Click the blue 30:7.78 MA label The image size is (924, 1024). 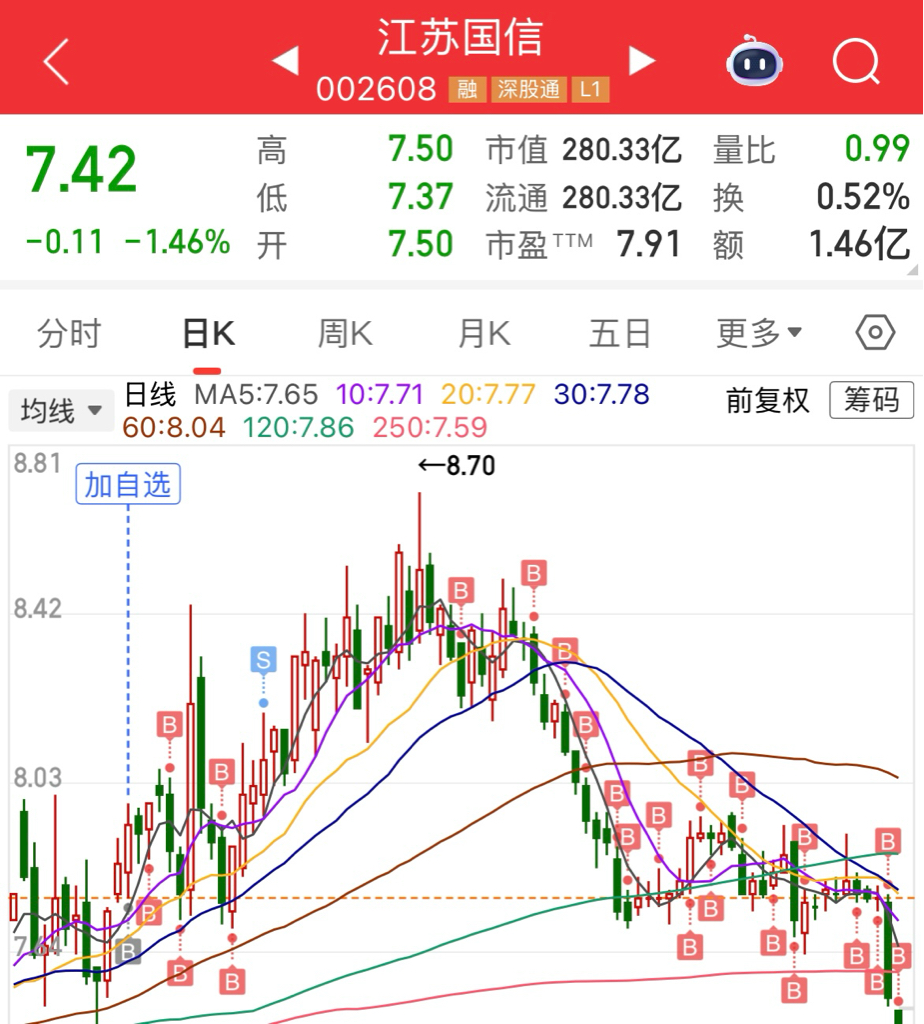tap(601, 394)
